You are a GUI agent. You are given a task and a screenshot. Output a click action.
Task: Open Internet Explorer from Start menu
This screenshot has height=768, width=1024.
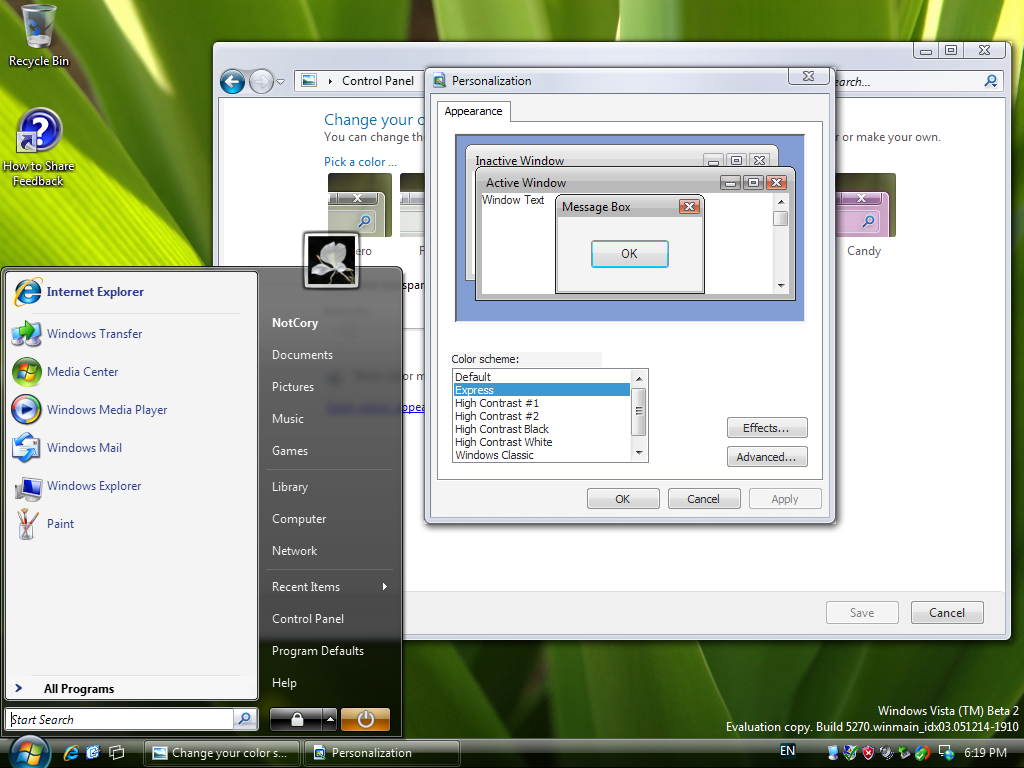coord(94,292)
